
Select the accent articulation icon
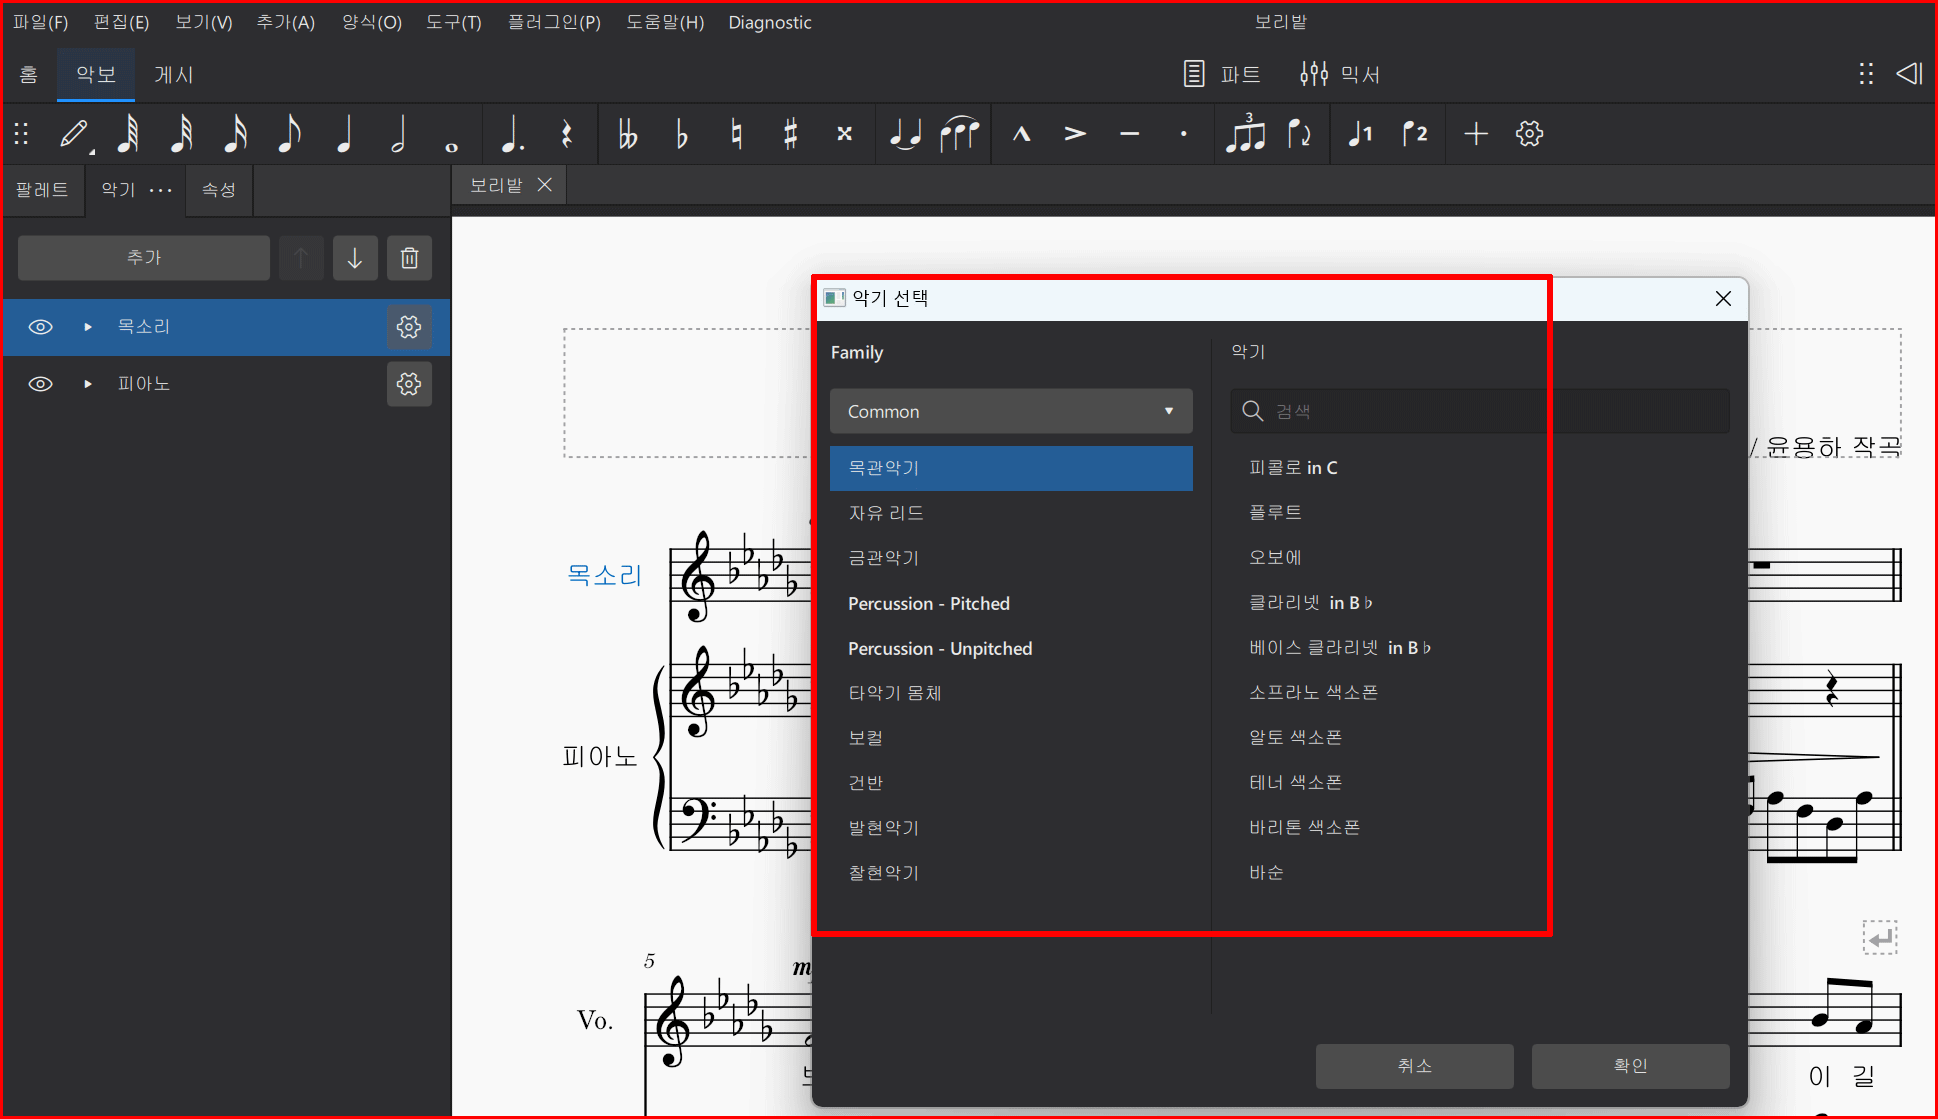[x=1075, y=134]
